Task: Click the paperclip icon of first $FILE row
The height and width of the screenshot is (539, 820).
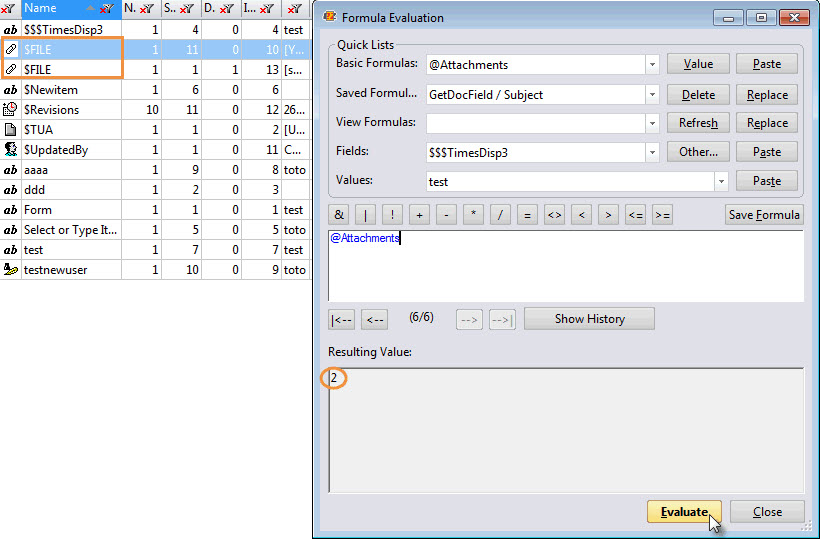Action: pos(11,50)
